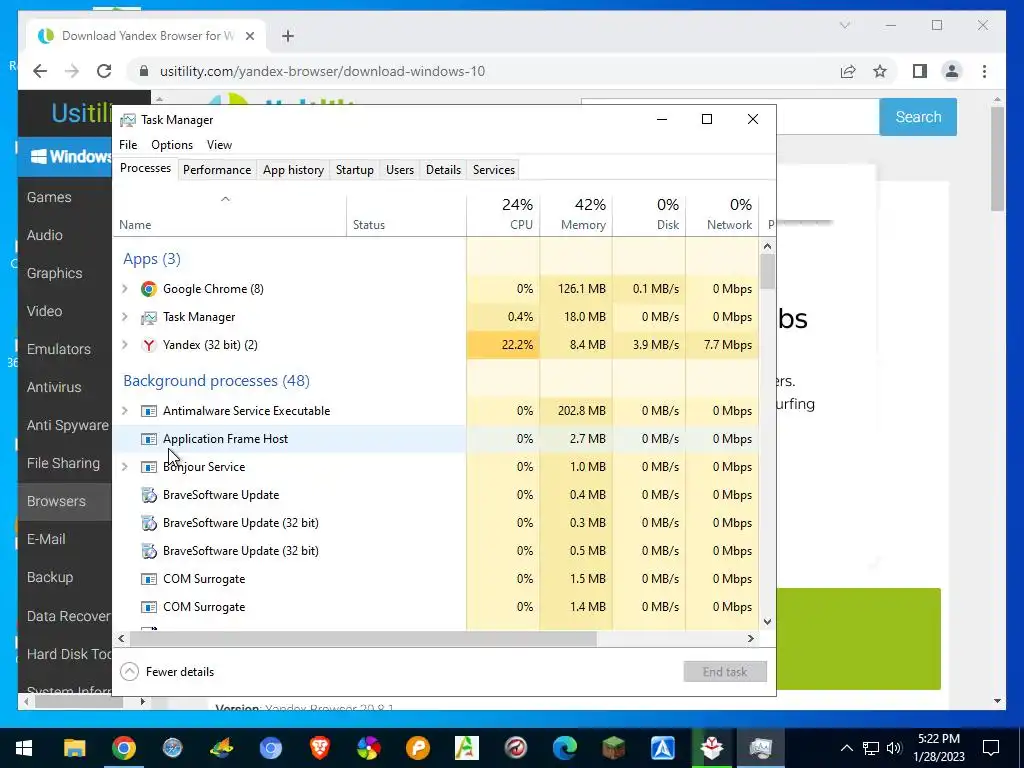Viewport: 1024px width, 768px height.
Task: Open Windows Start button
Action: (x=24, y=748)
